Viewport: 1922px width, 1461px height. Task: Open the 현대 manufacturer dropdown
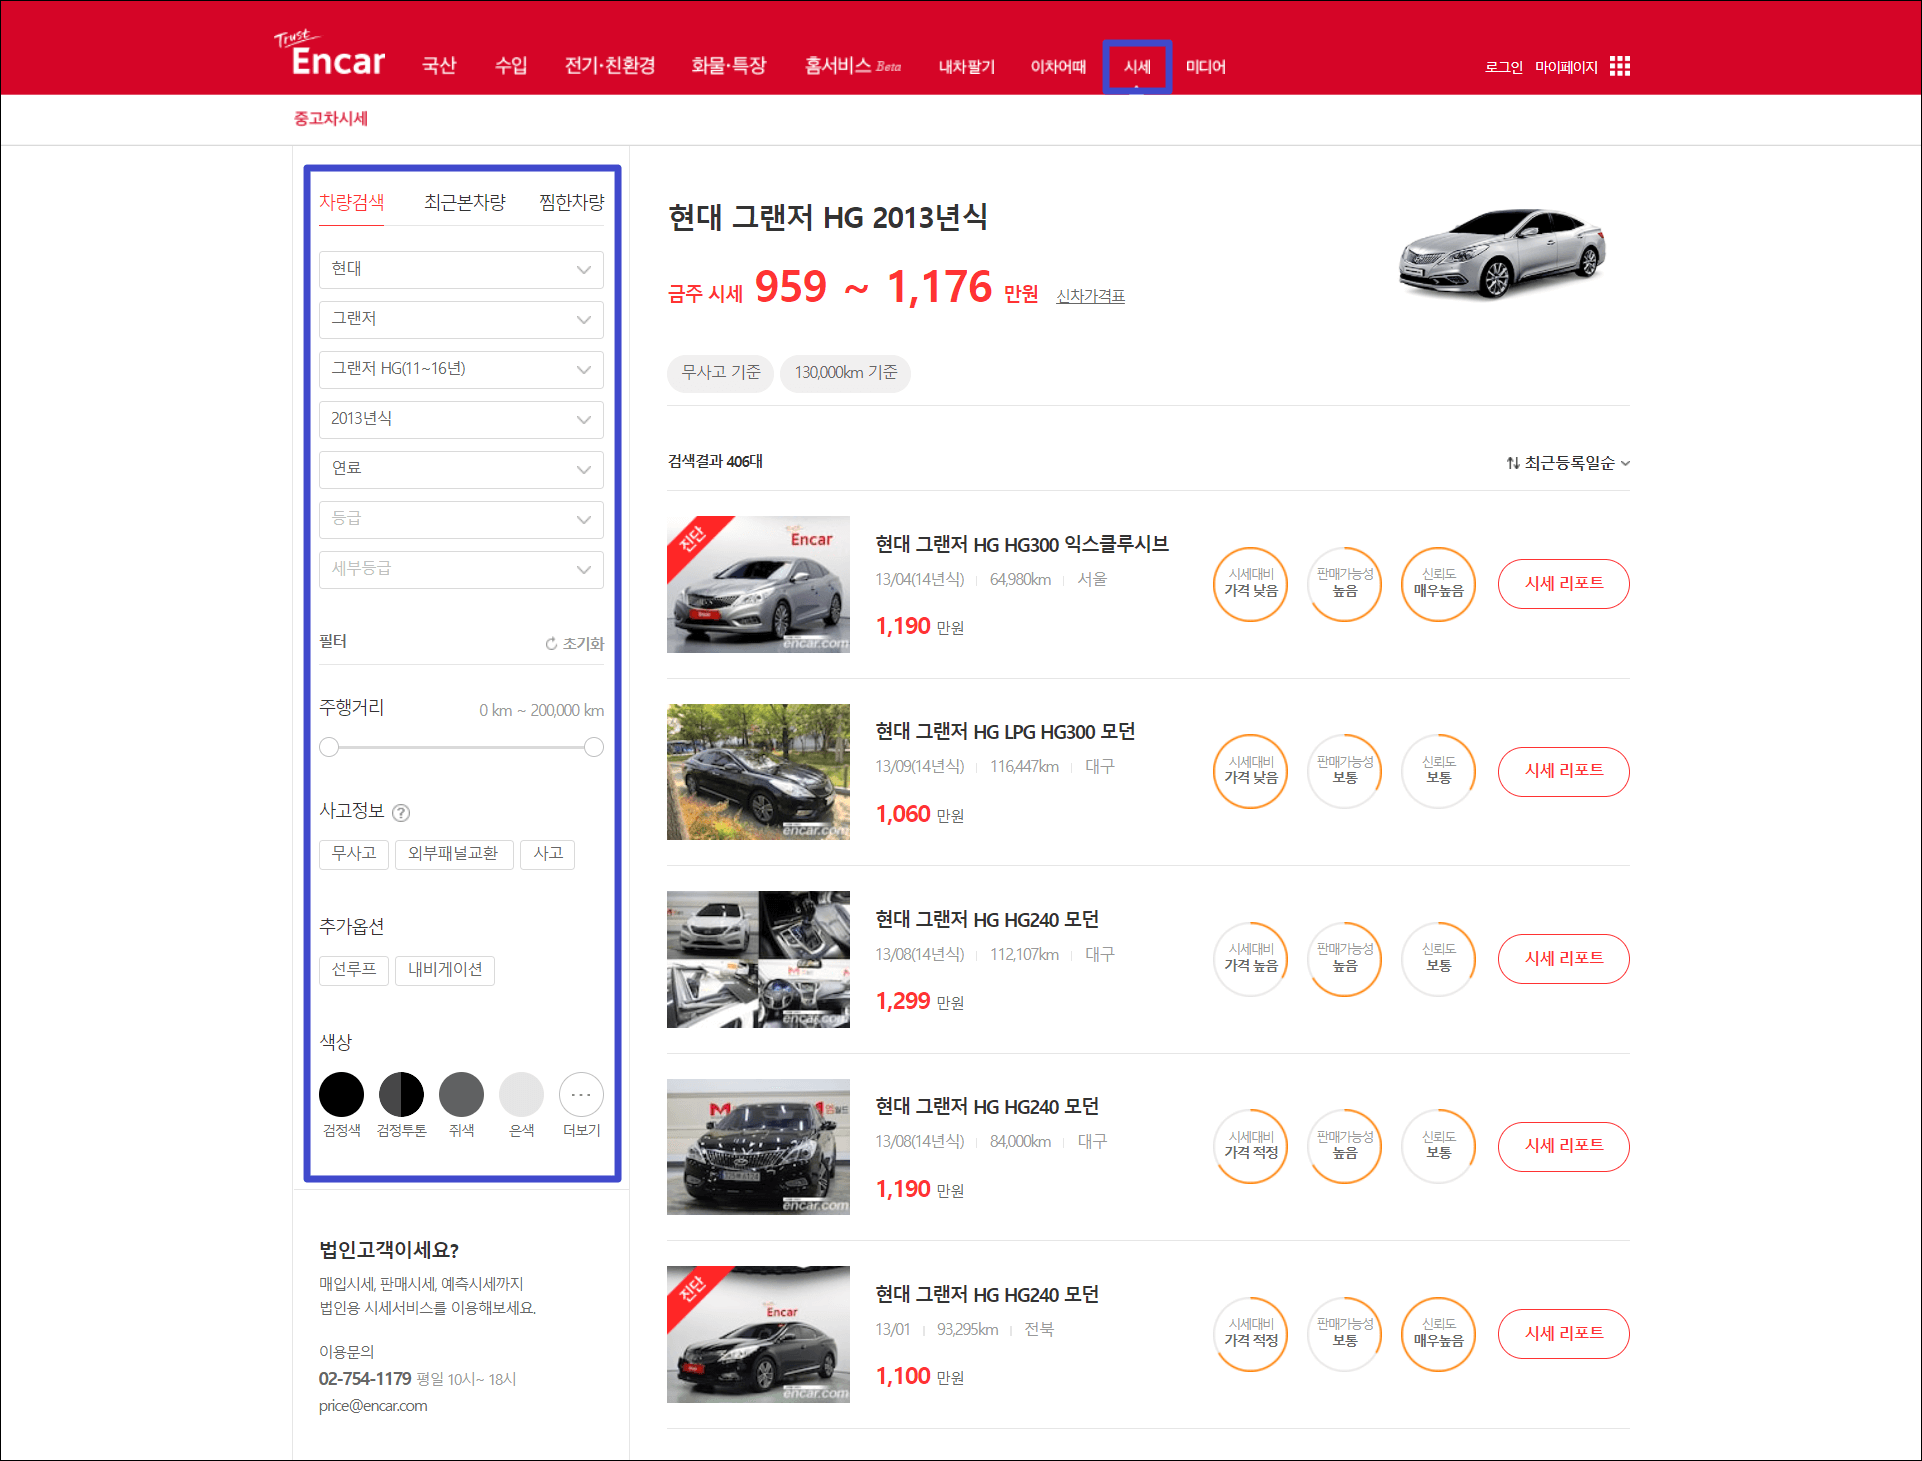point(461,269)
